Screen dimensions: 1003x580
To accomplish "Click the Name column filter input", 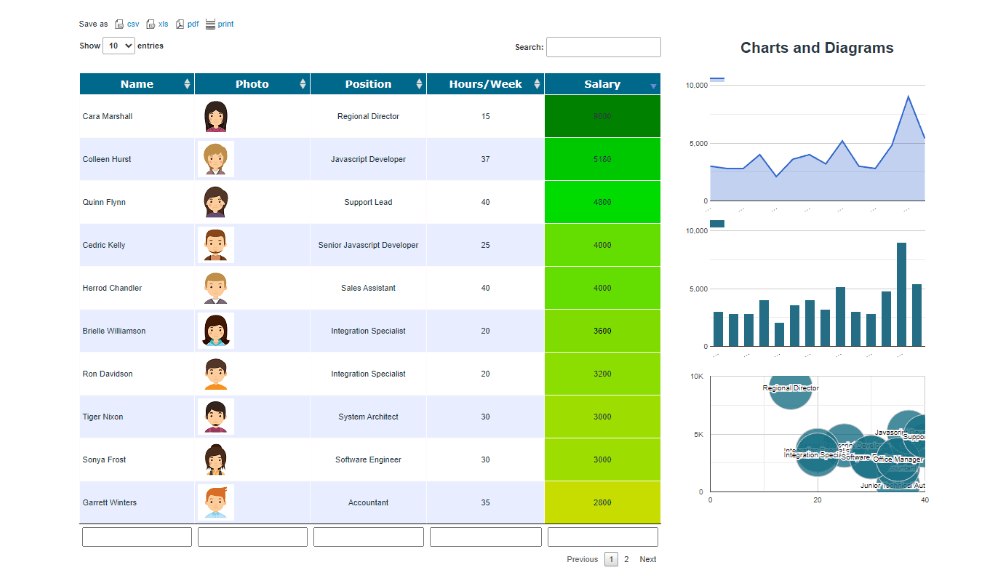I will (137, 537).
